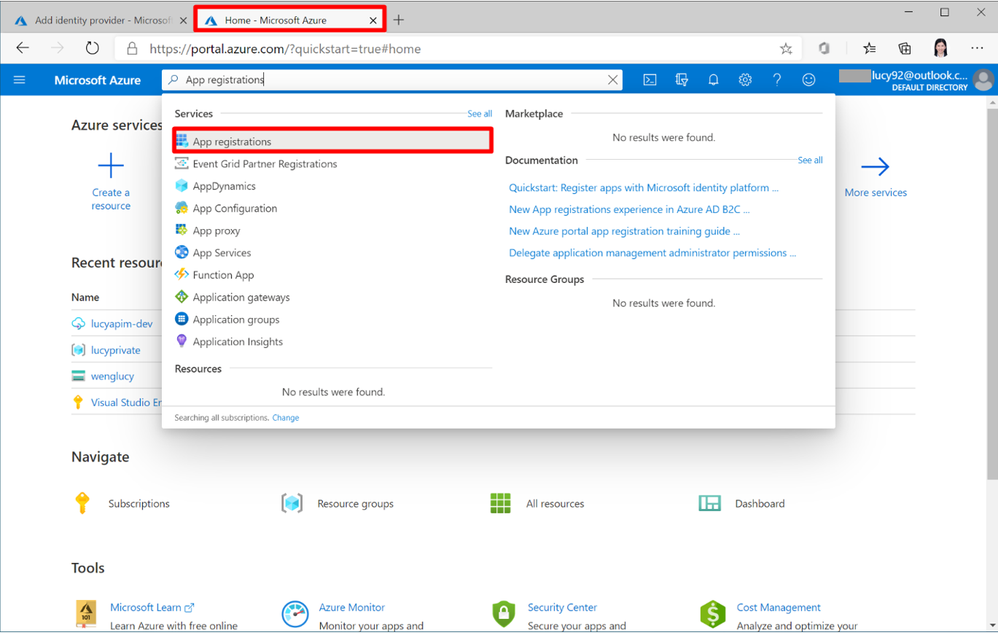
Task: Open lucyprivate recent resource
Action: tap(115, 350)
